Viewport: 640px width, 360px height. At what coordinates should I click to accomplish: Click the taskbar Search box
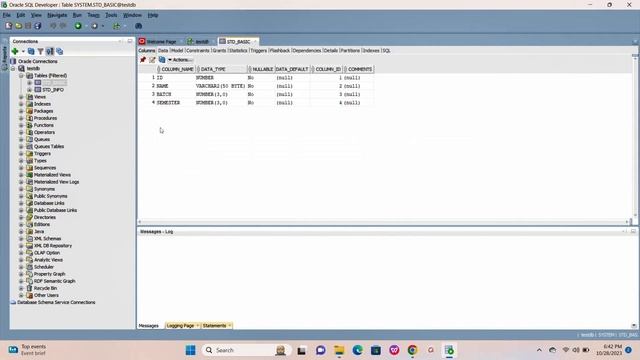(x=246, y=350)
